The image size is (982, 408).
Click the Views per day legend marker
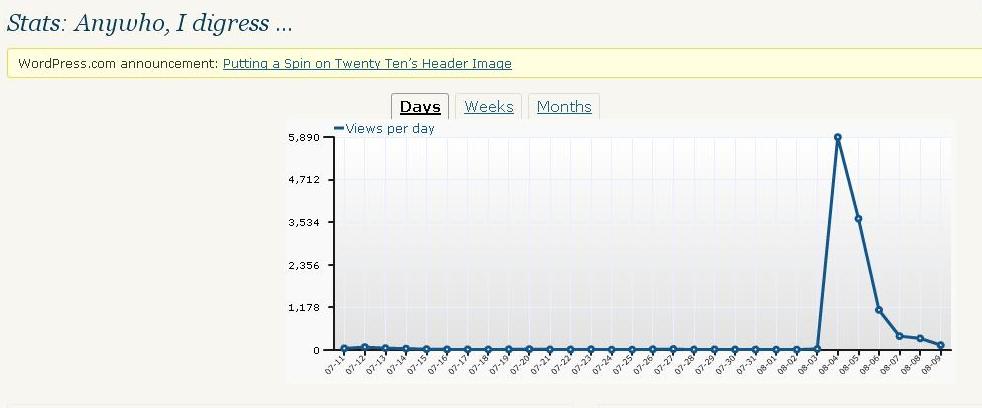click(x=339, y=128)
